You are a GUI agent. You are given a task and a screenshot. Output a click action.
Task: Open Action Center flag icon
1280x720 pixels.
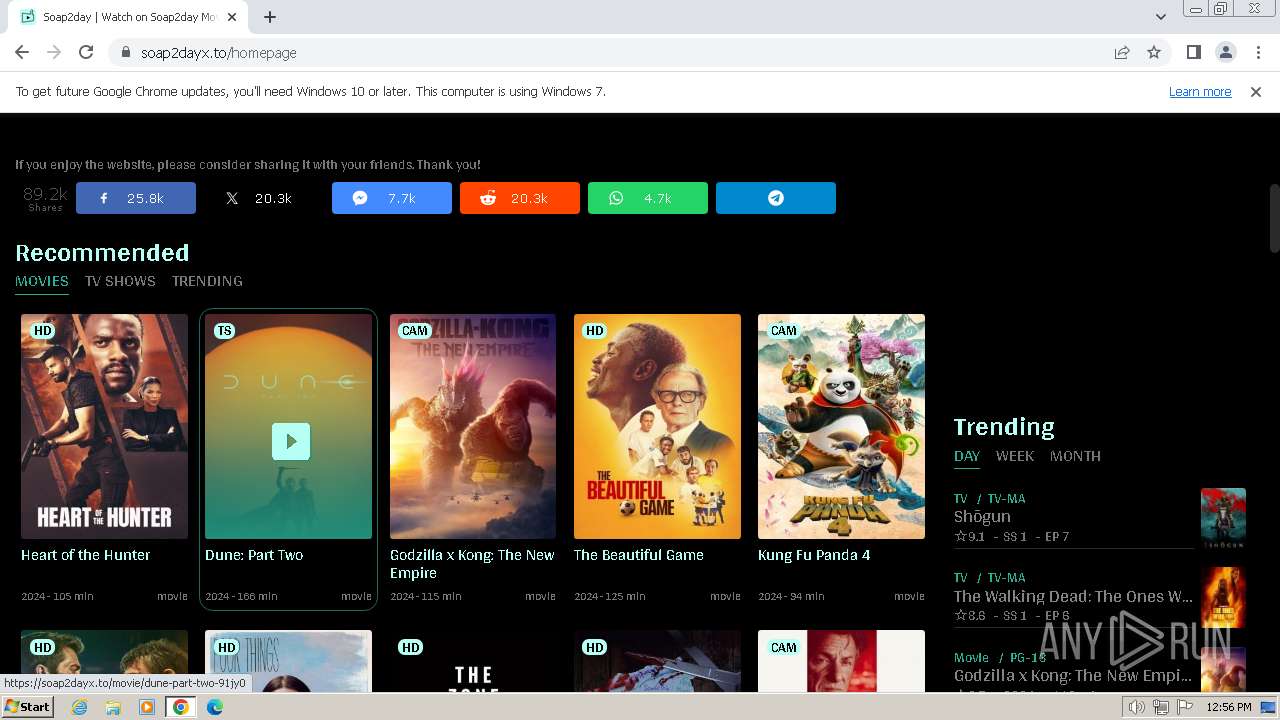click(x=1184, y=707)
